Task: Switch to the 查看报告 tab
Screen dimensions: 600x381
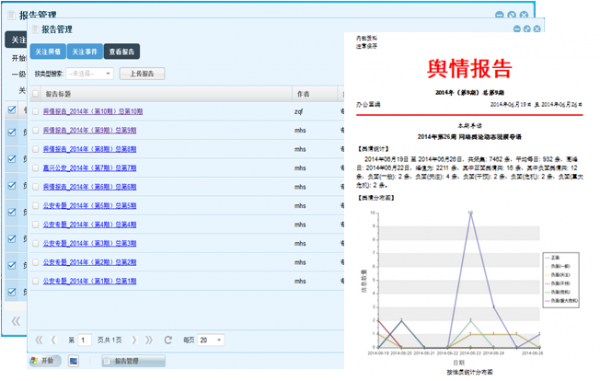Action: (122, 52)
